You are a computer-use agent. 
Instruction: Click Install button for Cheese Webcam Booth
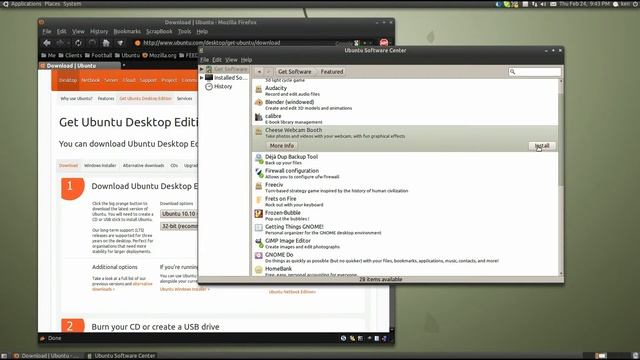point(542,146)
